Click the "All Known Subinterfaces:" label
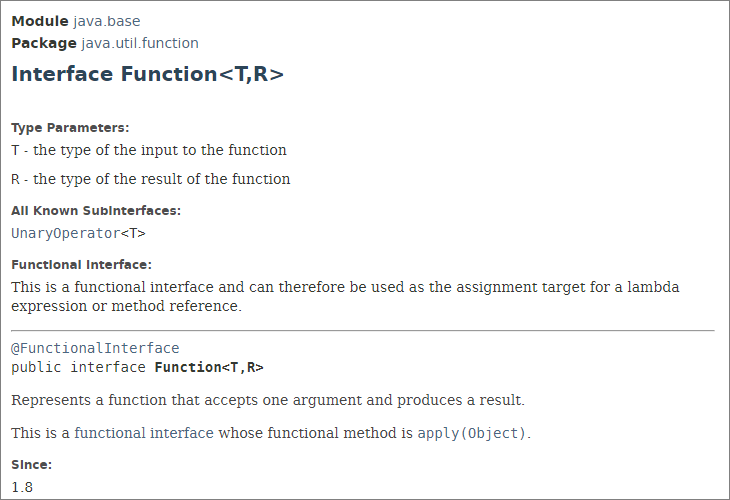730x500 pixels. (96, 211)
